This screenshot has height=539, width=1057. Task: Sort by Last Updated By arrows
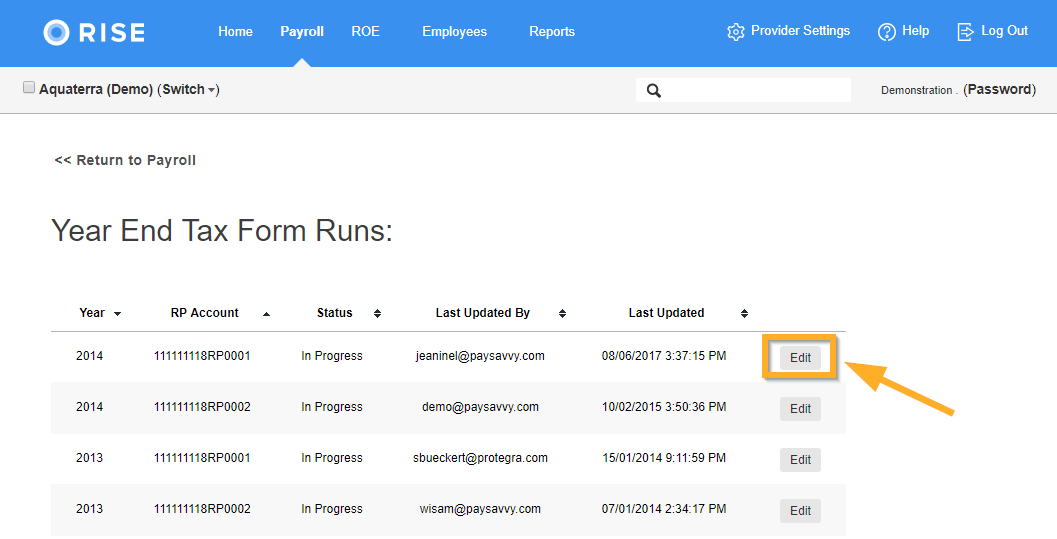tap(562, 313)
